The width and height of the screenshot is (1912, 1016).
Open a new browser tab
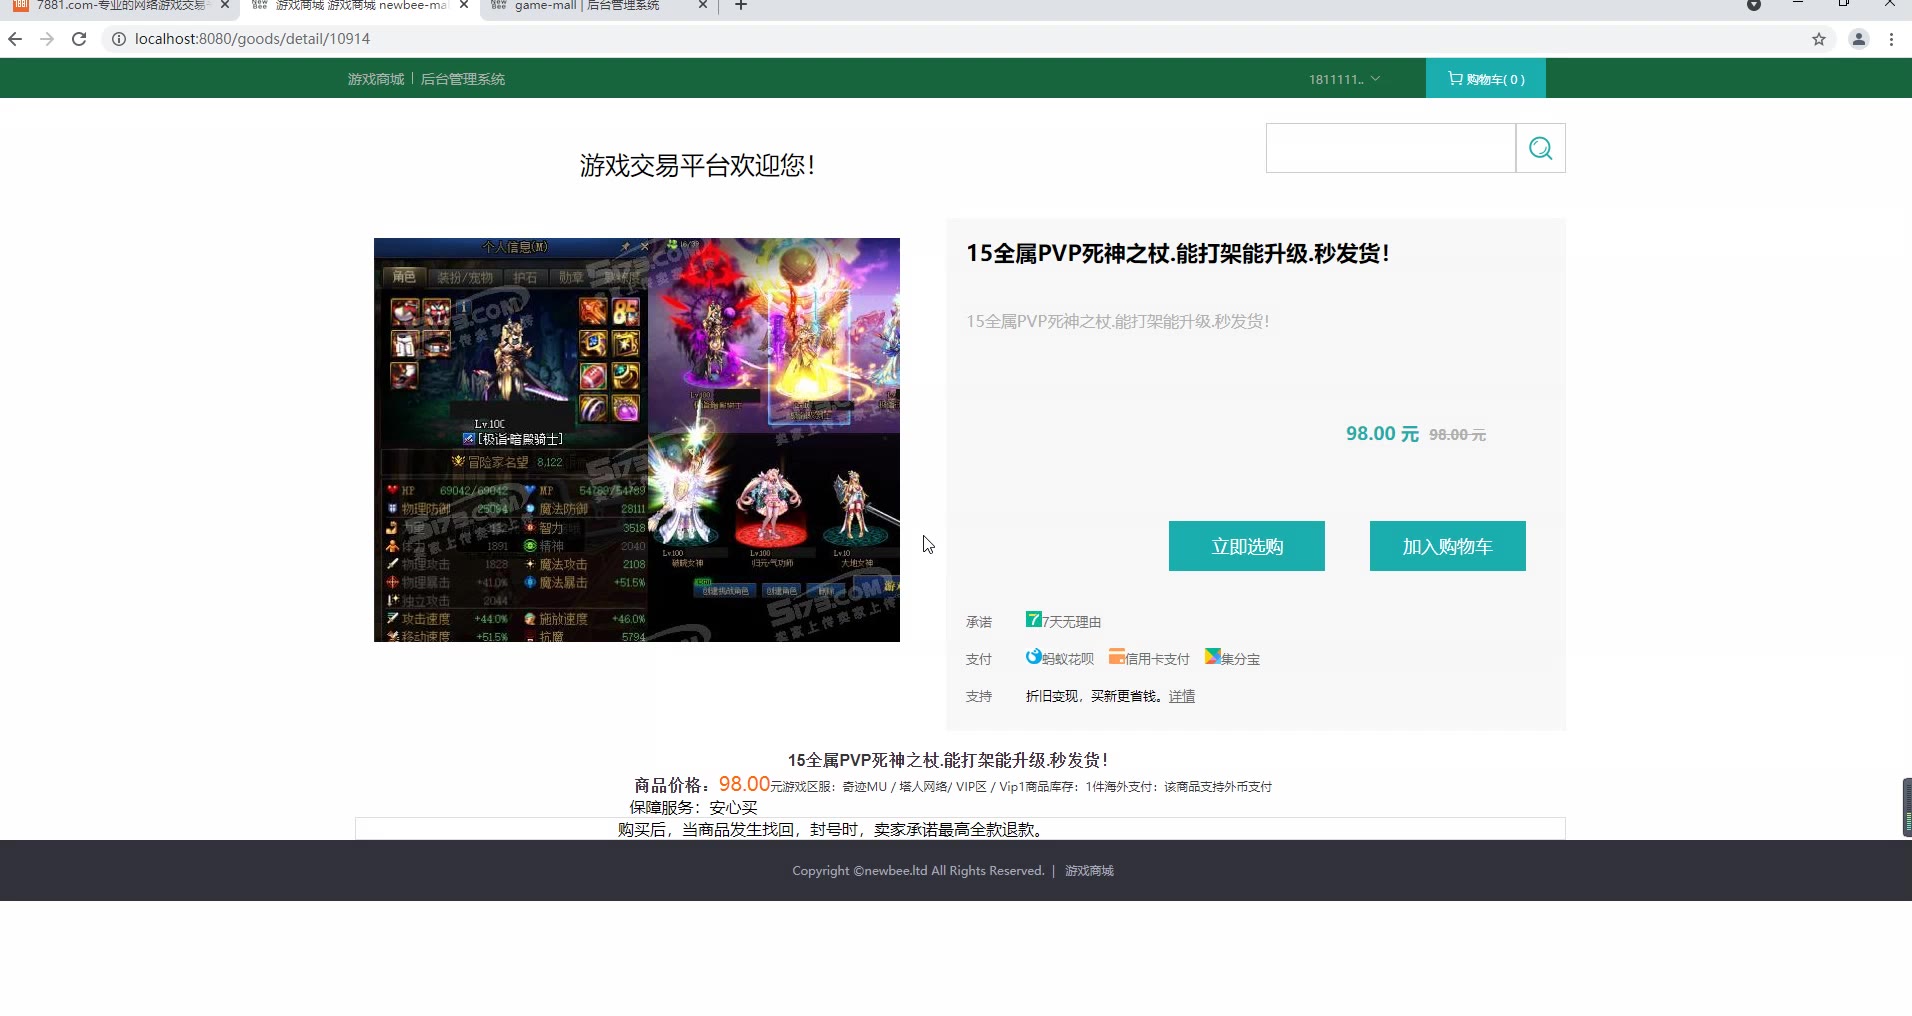(741, 5)
